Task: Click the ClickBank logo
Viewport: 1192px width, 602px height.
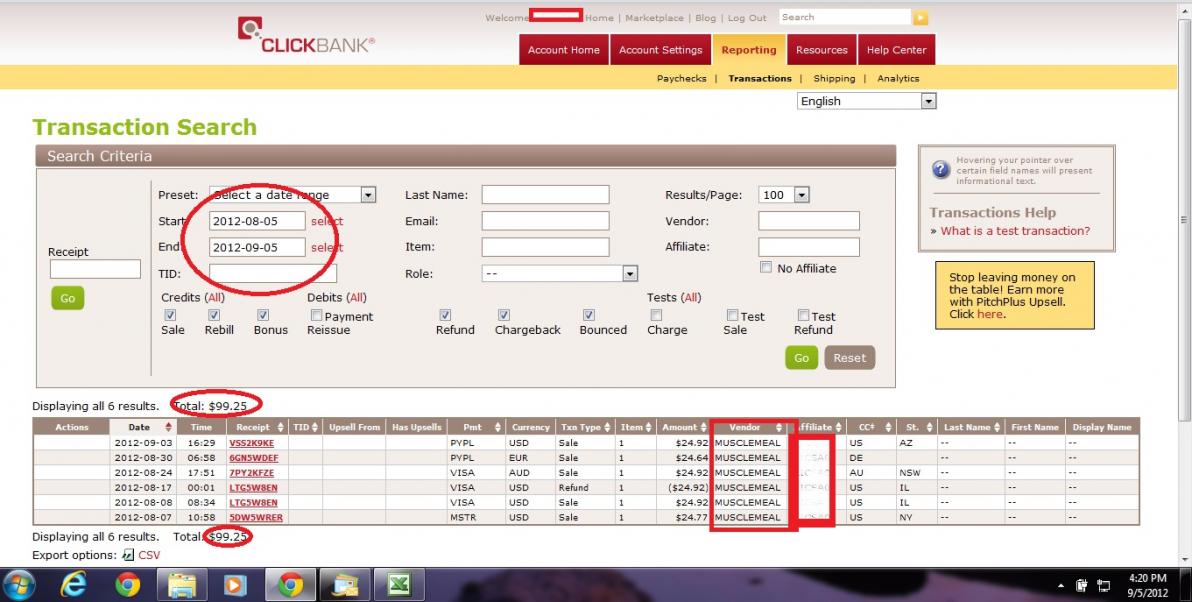Action: (306, 36)
